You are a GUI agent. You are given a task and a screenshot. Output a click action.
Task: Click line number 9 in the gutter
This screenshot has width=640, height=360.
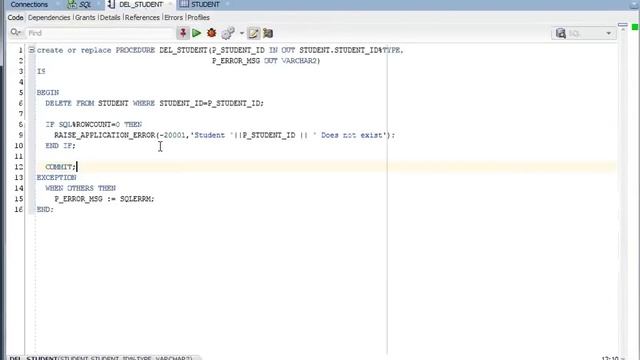click(20, 135)
